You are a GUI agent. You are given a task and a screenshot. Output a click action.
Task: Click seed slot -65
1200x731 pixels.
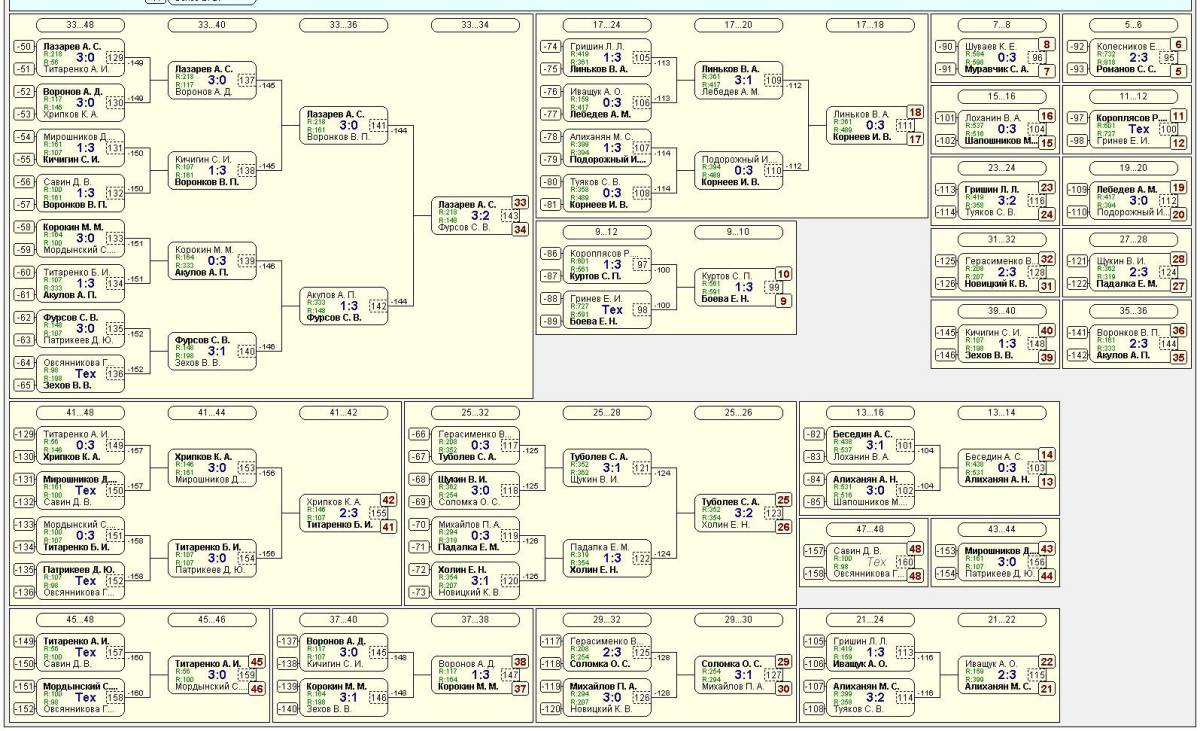(23, 384)
